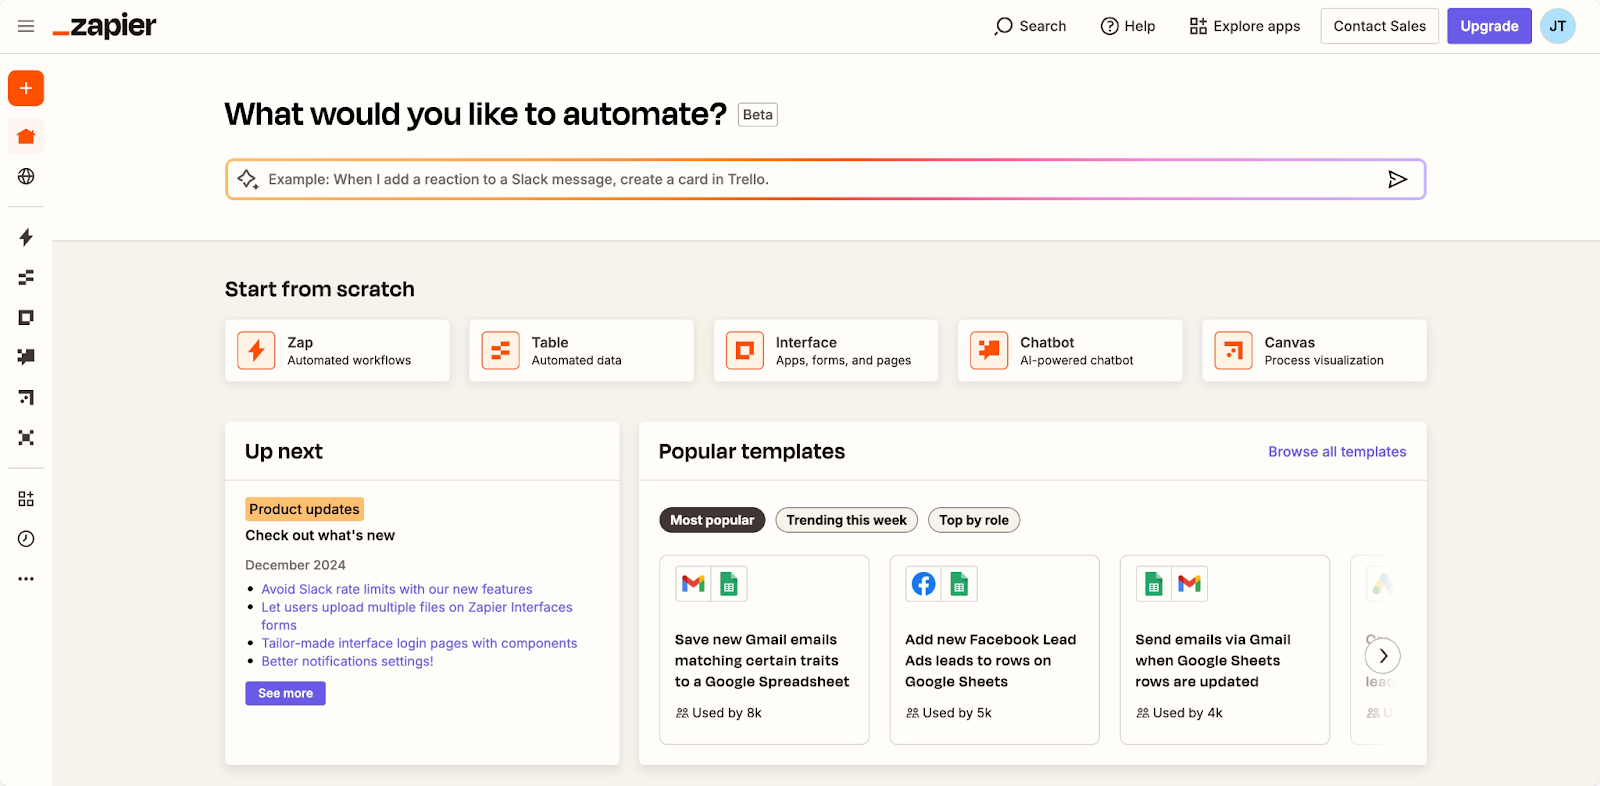Click the automation prompt input field

pos(825,179)
